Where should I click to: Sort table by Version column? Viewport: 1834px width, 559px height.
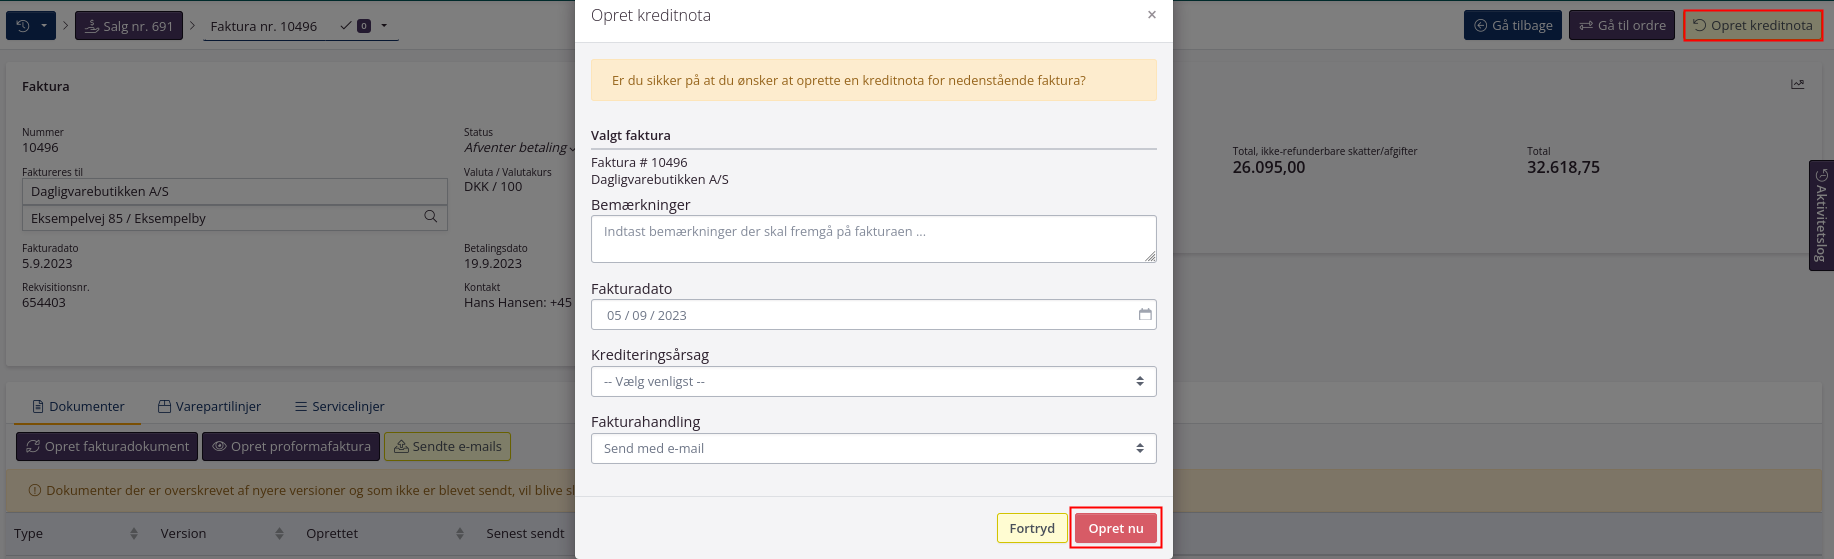click(x=279, y=534)
